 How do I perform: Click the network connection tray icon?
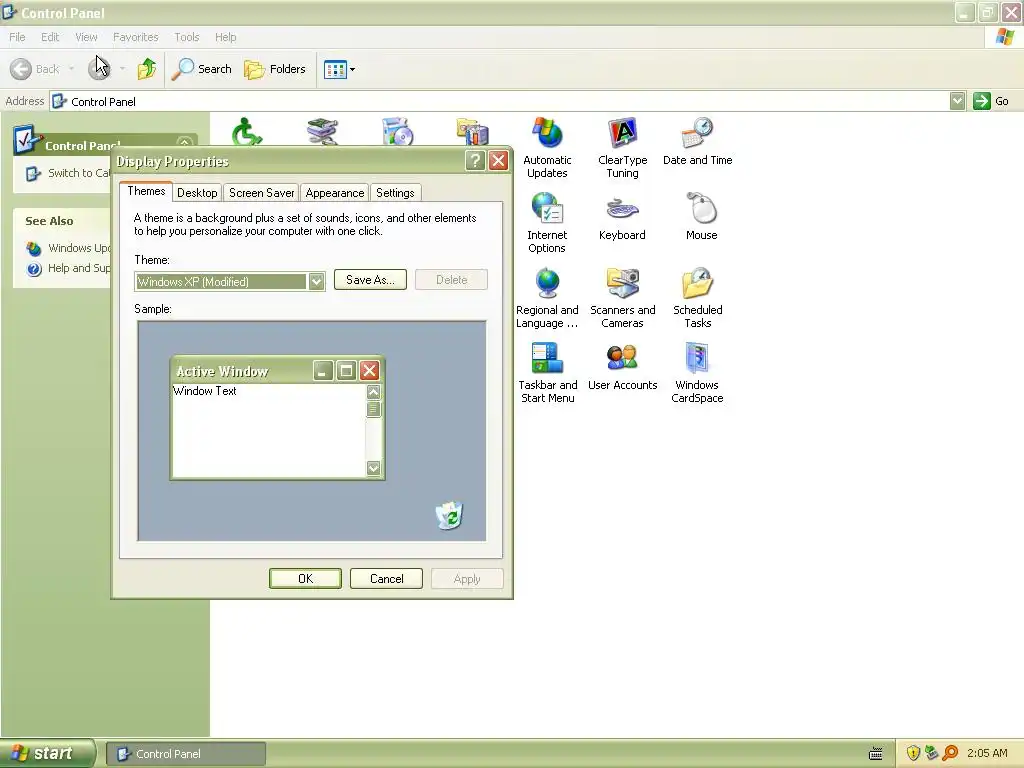[x=931, y=753]
